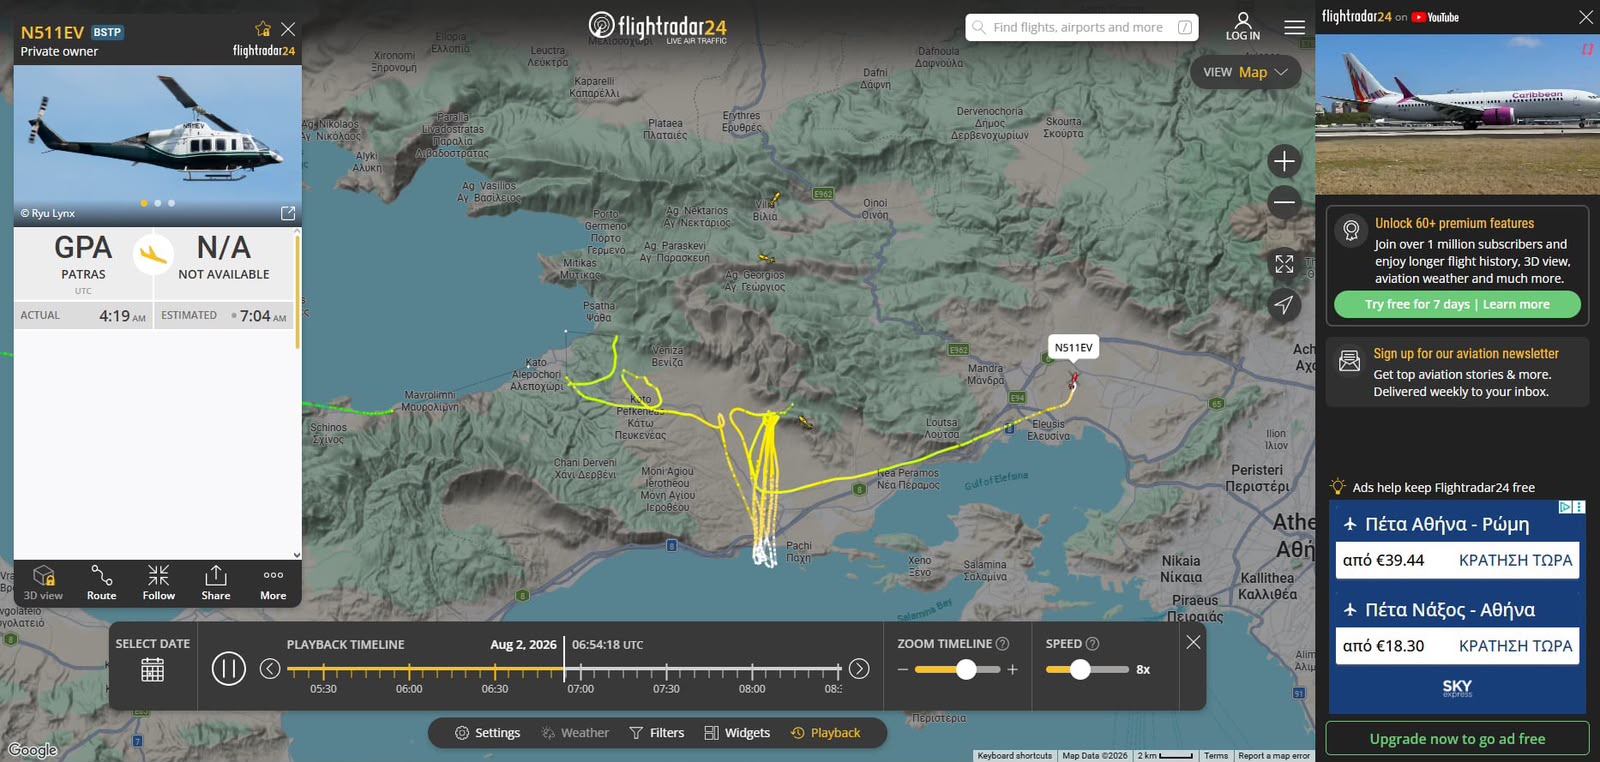The width and height of the screenshot is (1600, 762).
Task: Decrease timeline zoom with minus
Action: click(x=903, y=670)
